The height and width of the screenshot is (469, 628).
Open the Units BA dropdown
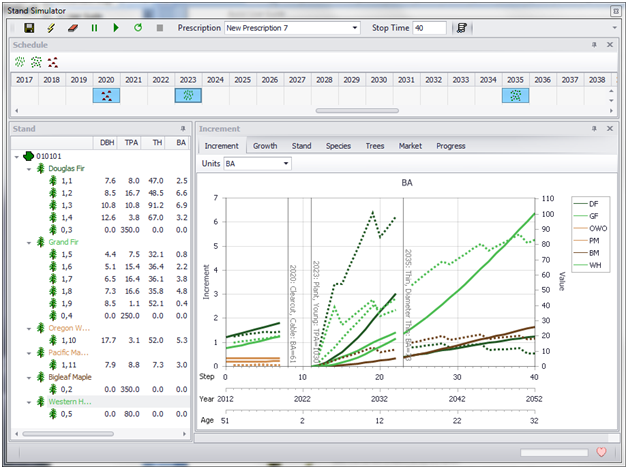pyautogui.click(x=286, y=163)
